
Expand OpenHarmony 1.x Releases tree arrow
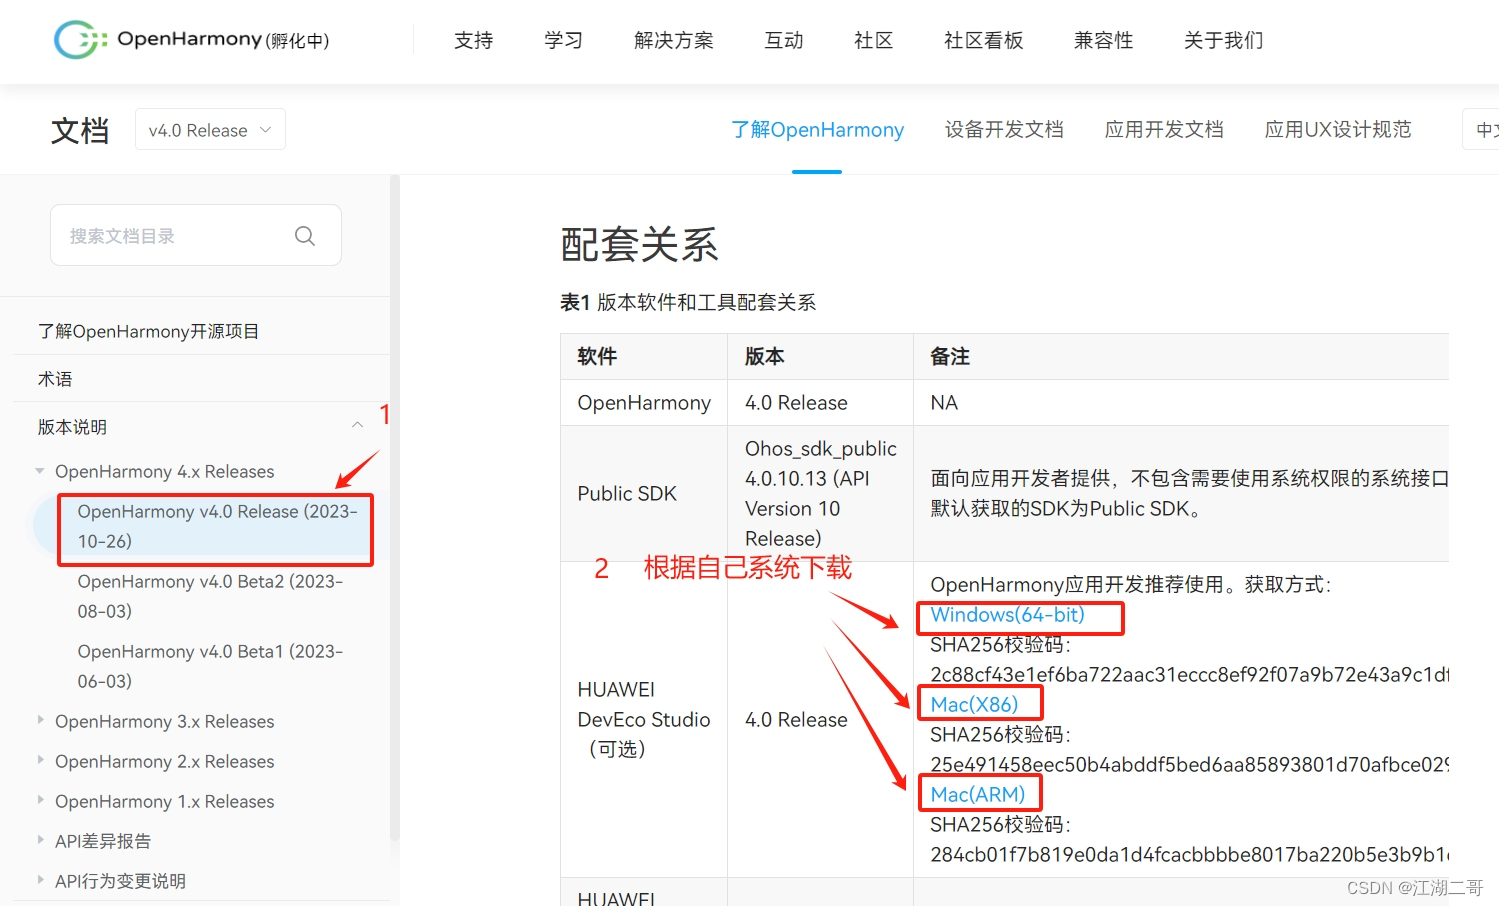tap(40, 800)
